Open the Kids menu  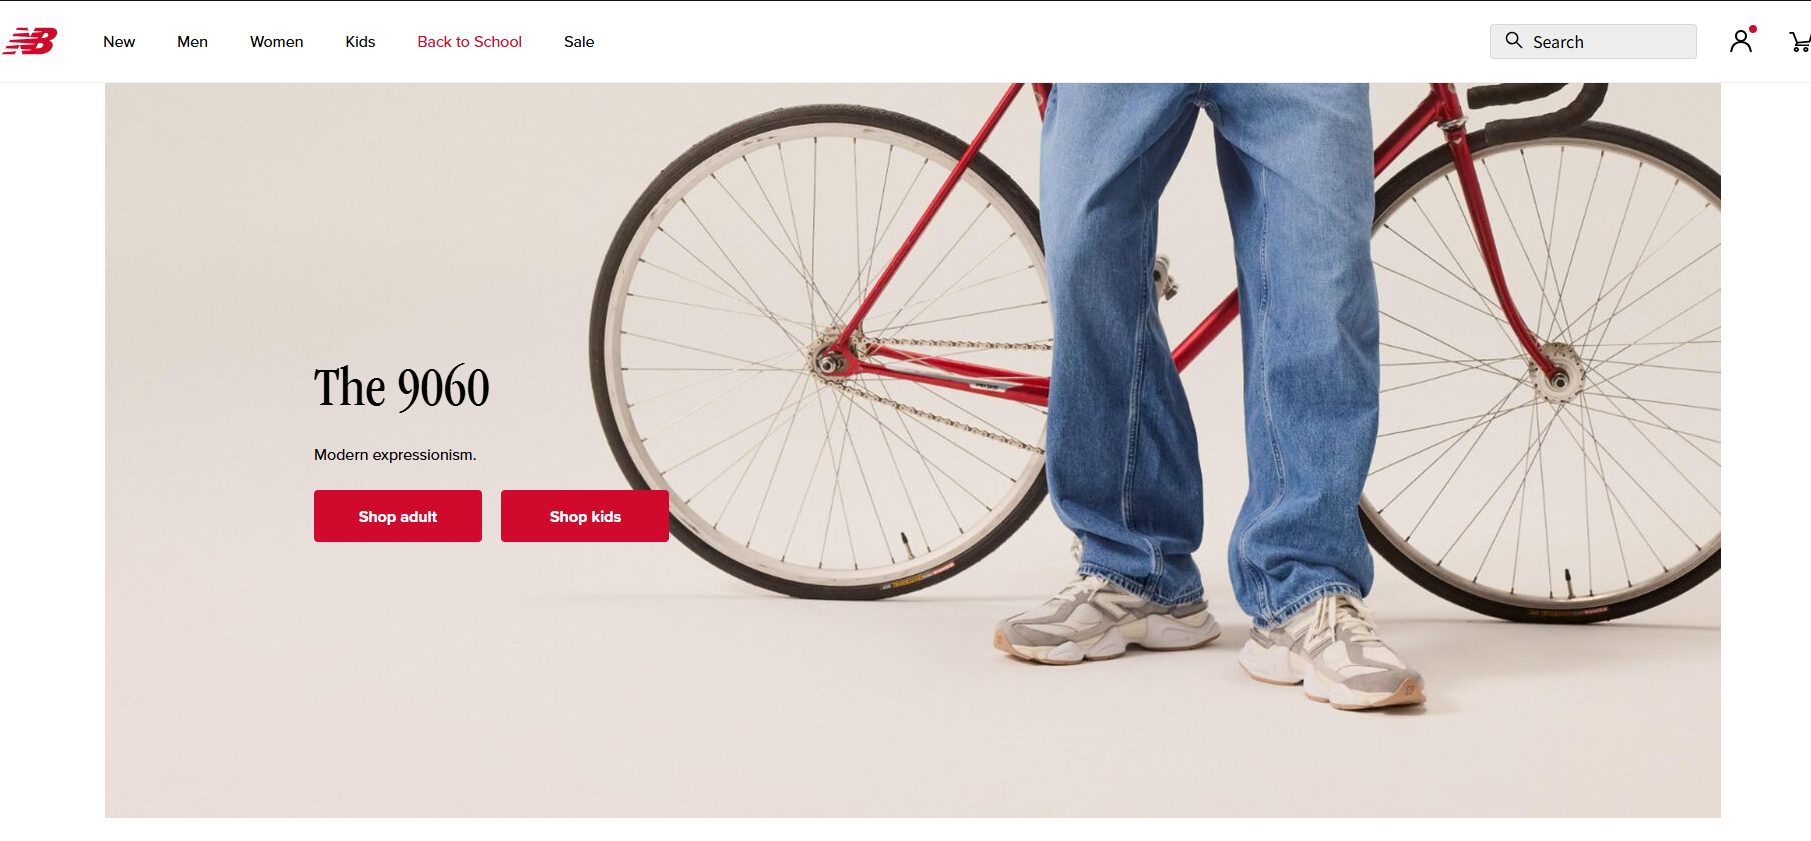click(x=360, y=42)
